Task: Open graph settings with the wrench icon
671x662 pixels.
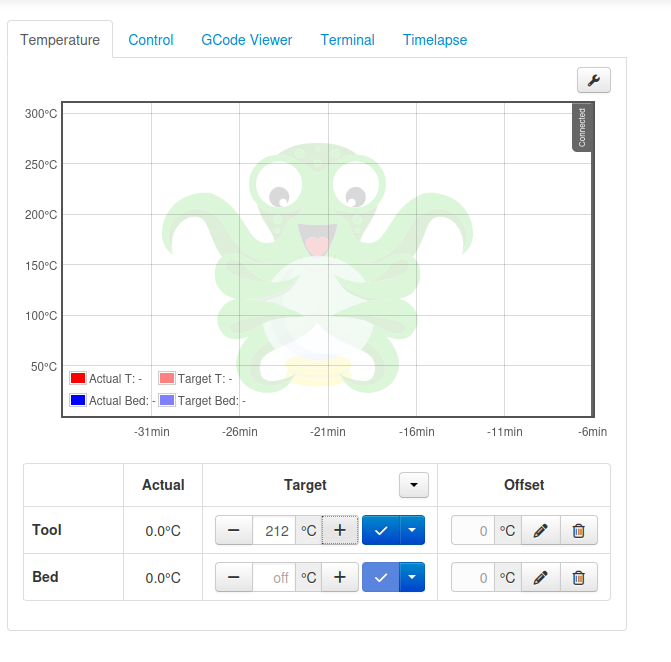Action: click(x=594, y=80)
